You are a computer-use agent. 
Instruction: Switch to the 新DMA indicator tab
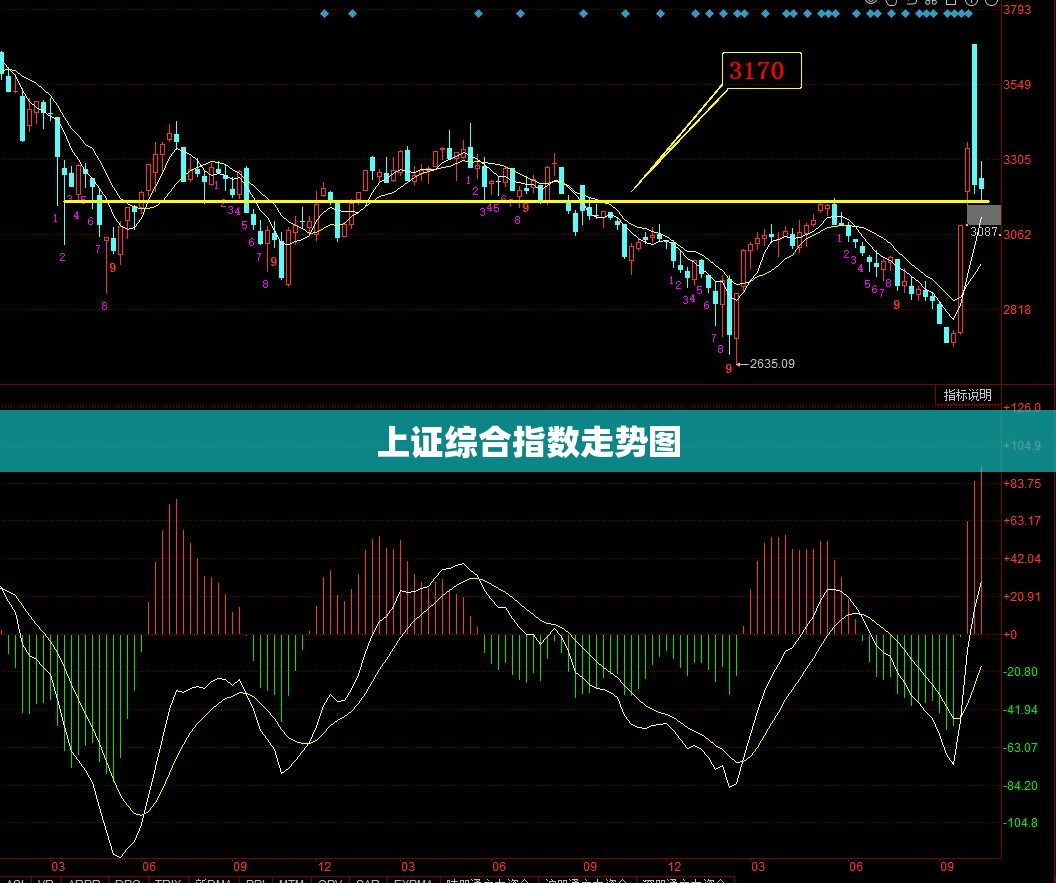point(213,880)
